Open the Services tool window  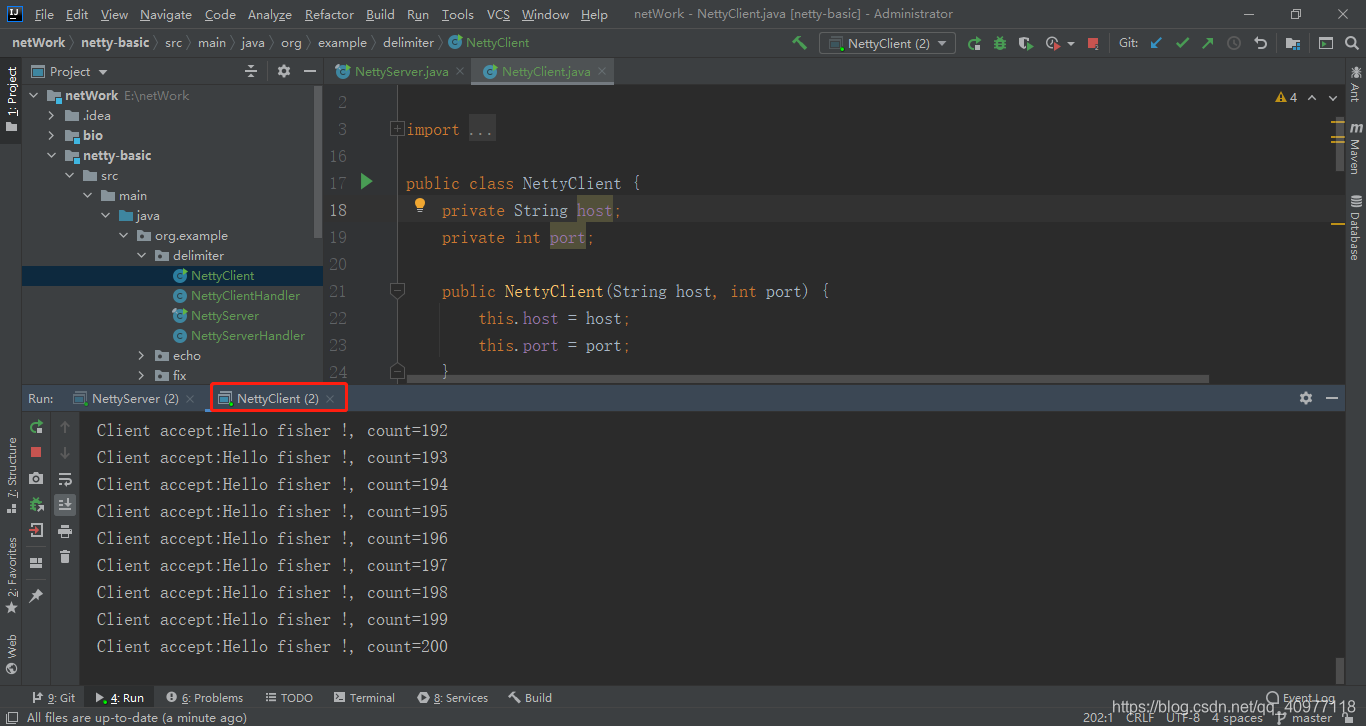pos(453,698)
